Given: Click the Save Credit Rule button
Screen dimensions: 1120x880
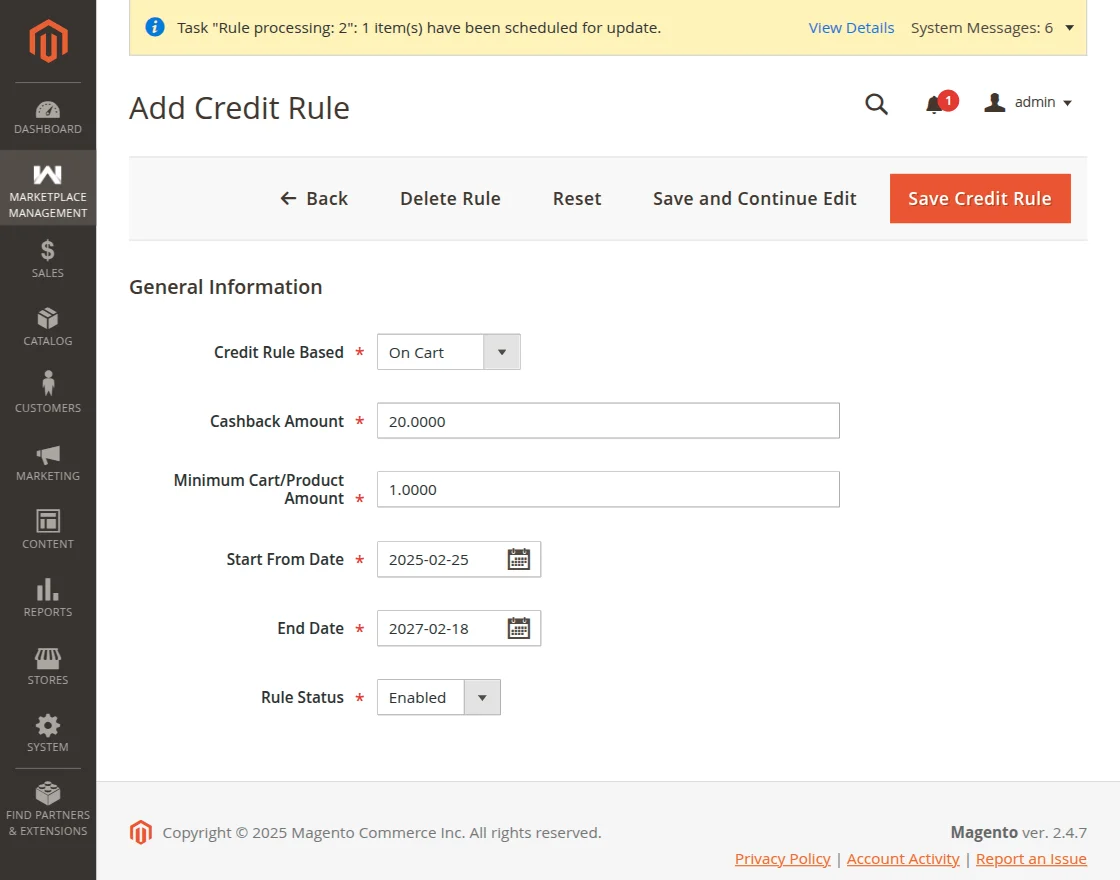Looking at the screenshot, I should (979, 198).
